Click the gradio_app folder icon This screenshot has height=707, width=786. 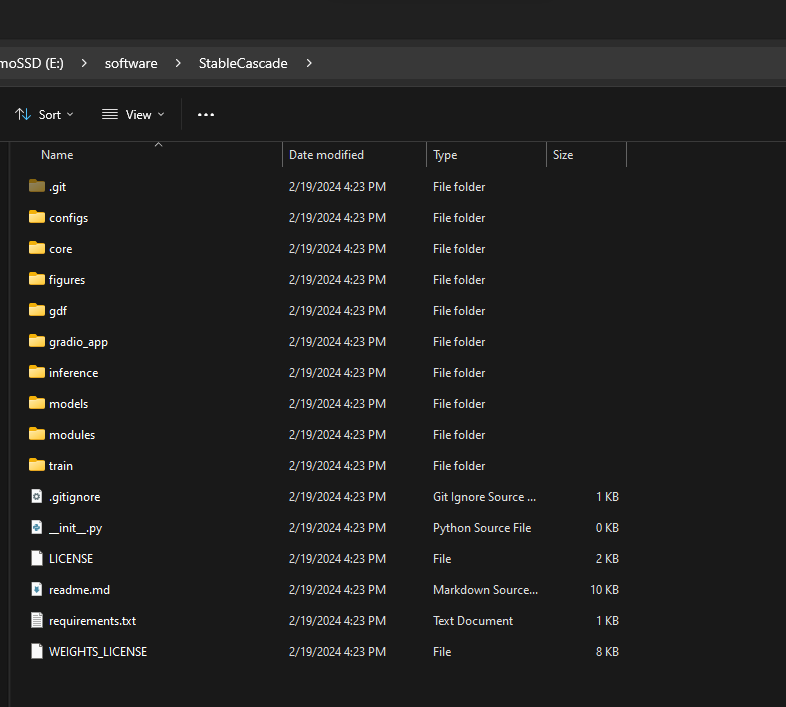[37, 341]
